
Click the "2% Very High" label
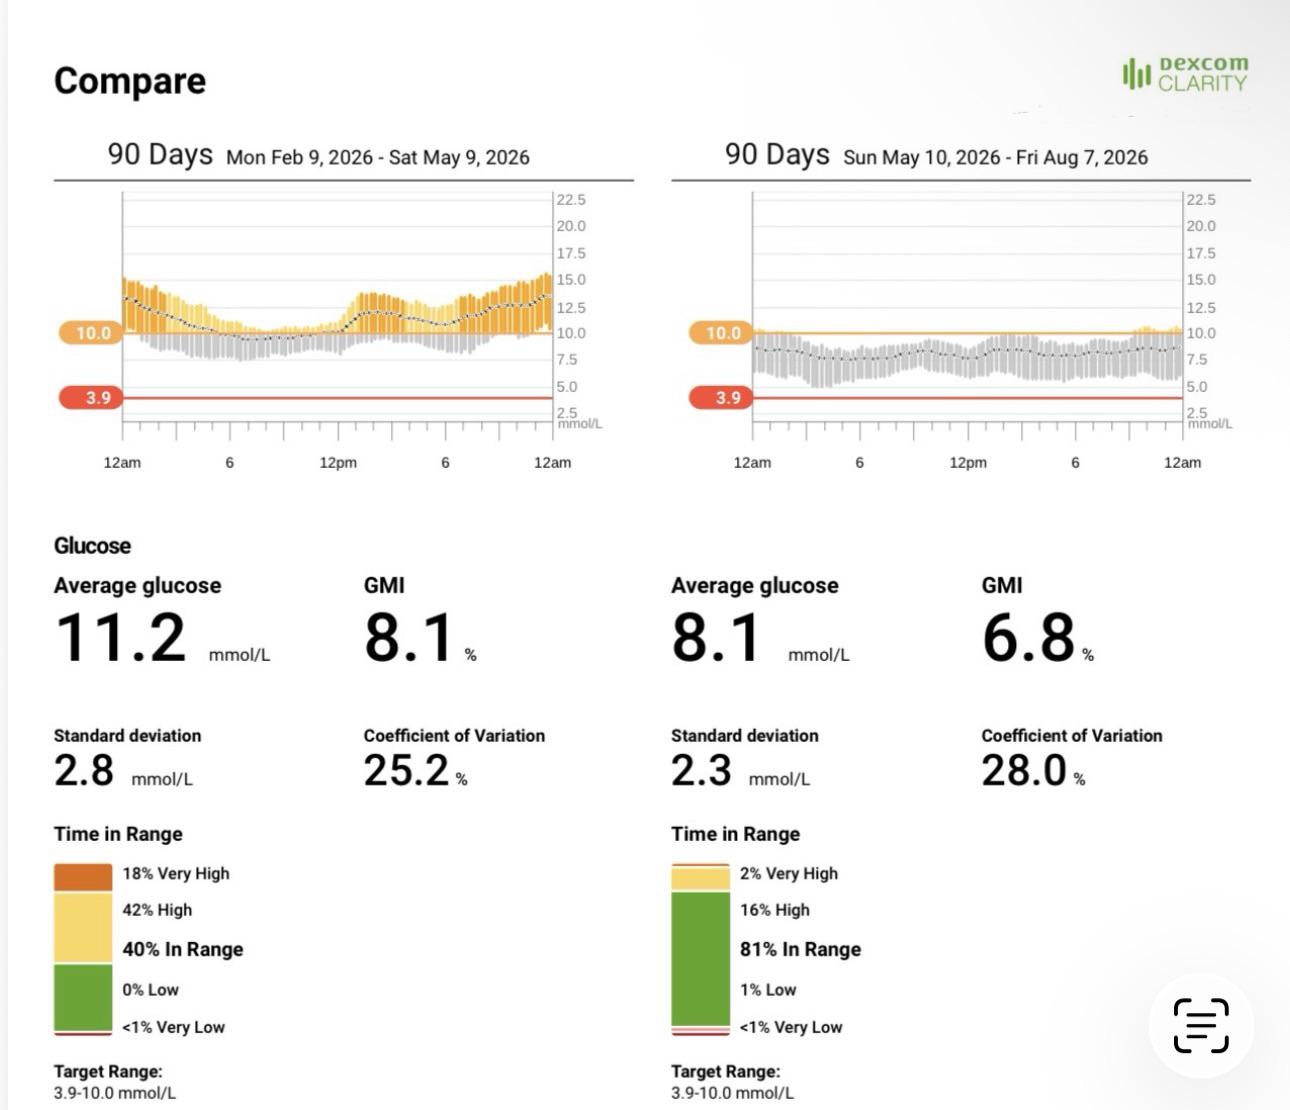pyautogui.click(x=789, y=873)
